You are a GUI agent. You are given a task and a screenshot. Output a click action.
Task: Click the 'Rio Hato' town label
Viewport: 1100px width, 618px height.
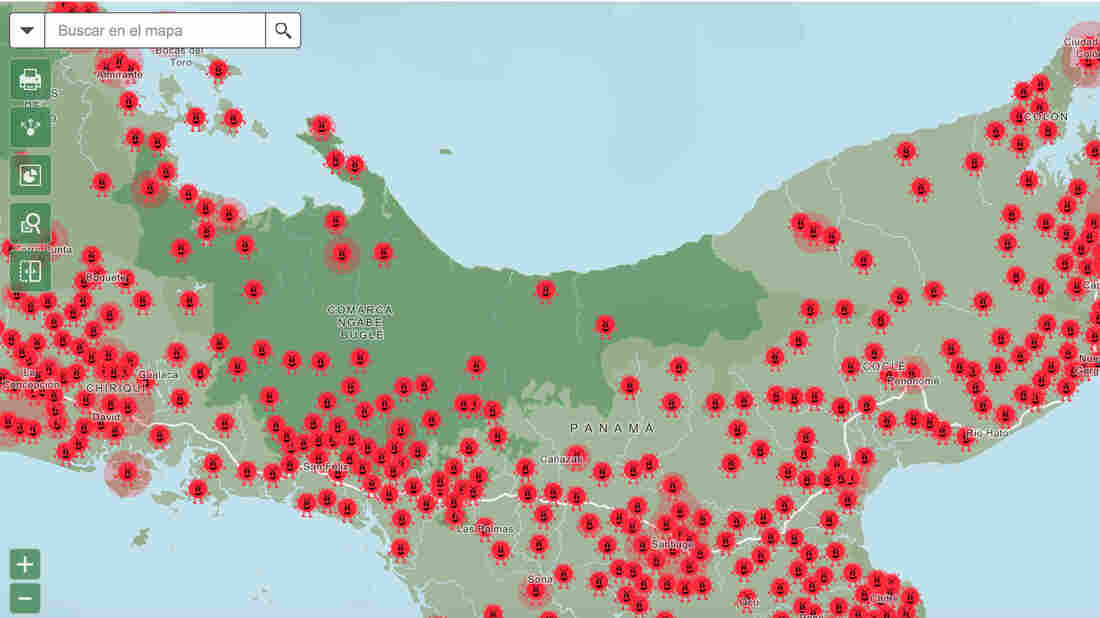coord(987,434)
